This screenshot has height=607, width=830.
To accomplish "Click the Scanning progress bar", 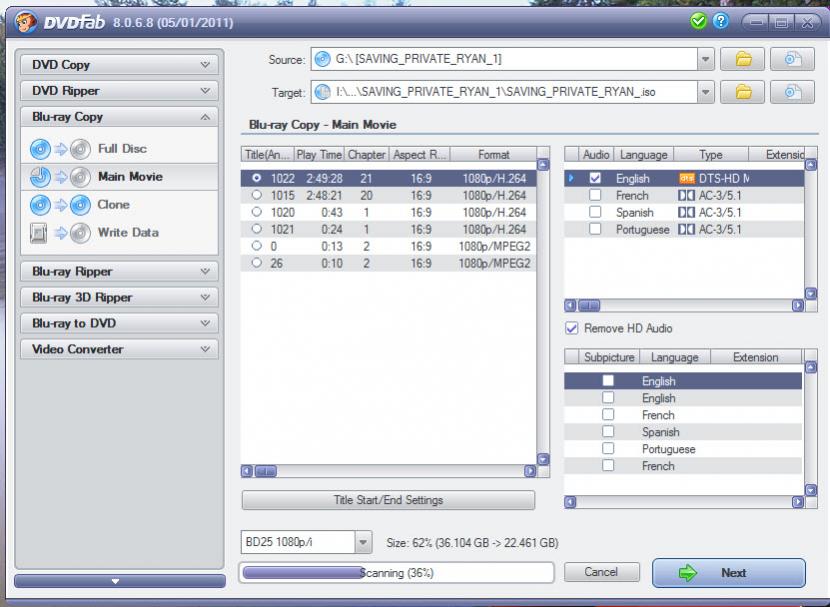I will (x=396, y=573).
